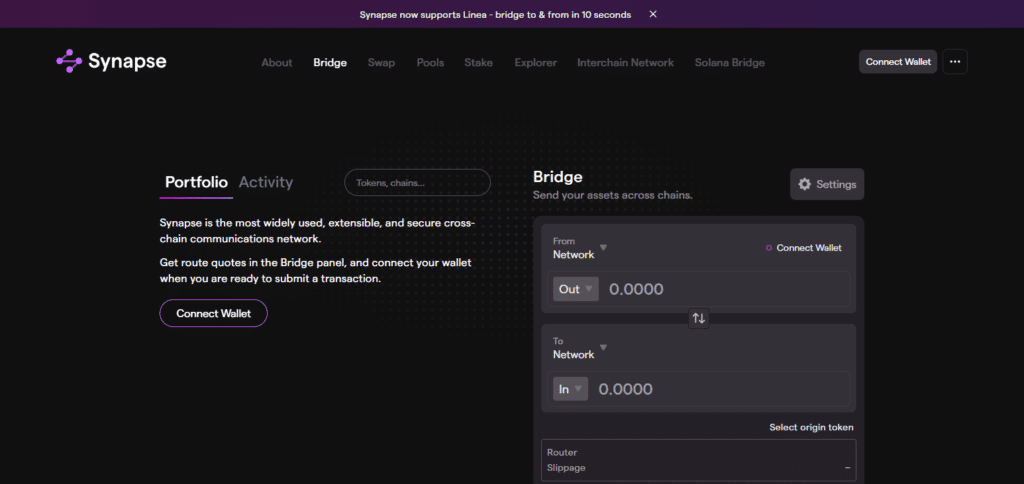Focus the Tokens, chains search field
The height and width of the screenshot is (484, 1024).
(x=417, y=183)
